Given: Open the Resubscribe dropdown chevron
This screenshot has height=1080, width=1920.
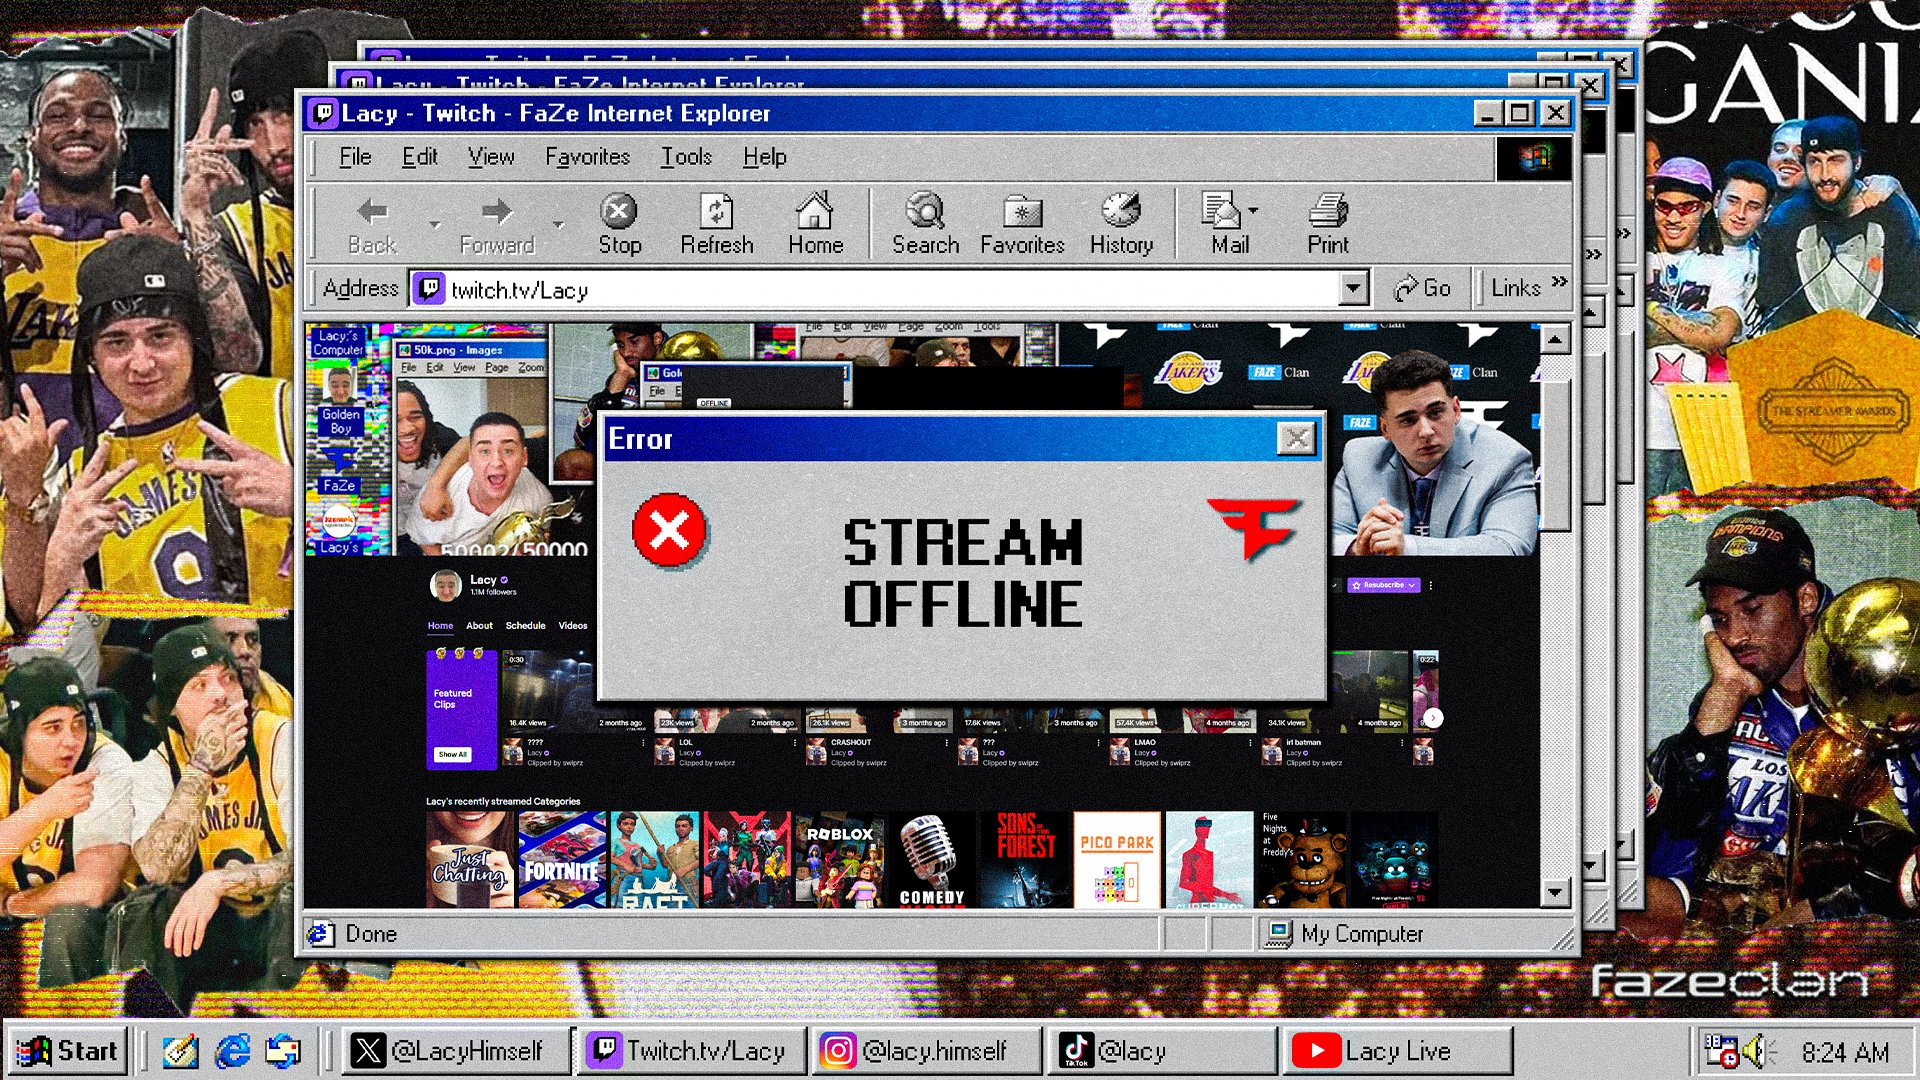Looking at the screenshot, I should pyautogui.click(x=1411, y=585).
